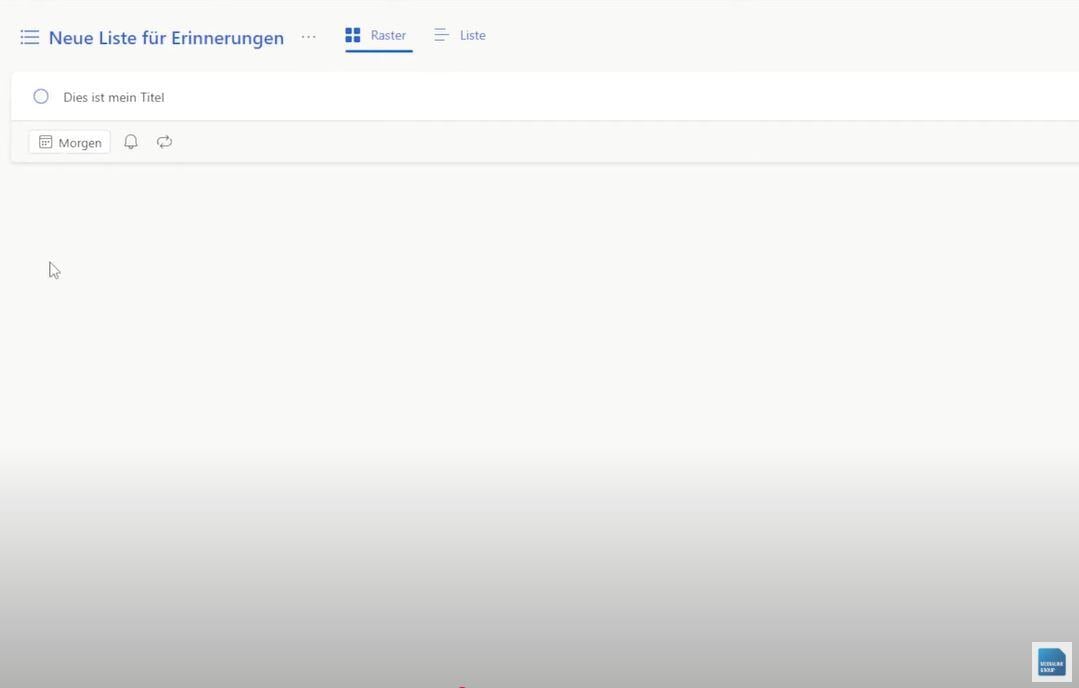Switch to the Raster view tab
1079x688 pixels.
click(x=376, y=35)
